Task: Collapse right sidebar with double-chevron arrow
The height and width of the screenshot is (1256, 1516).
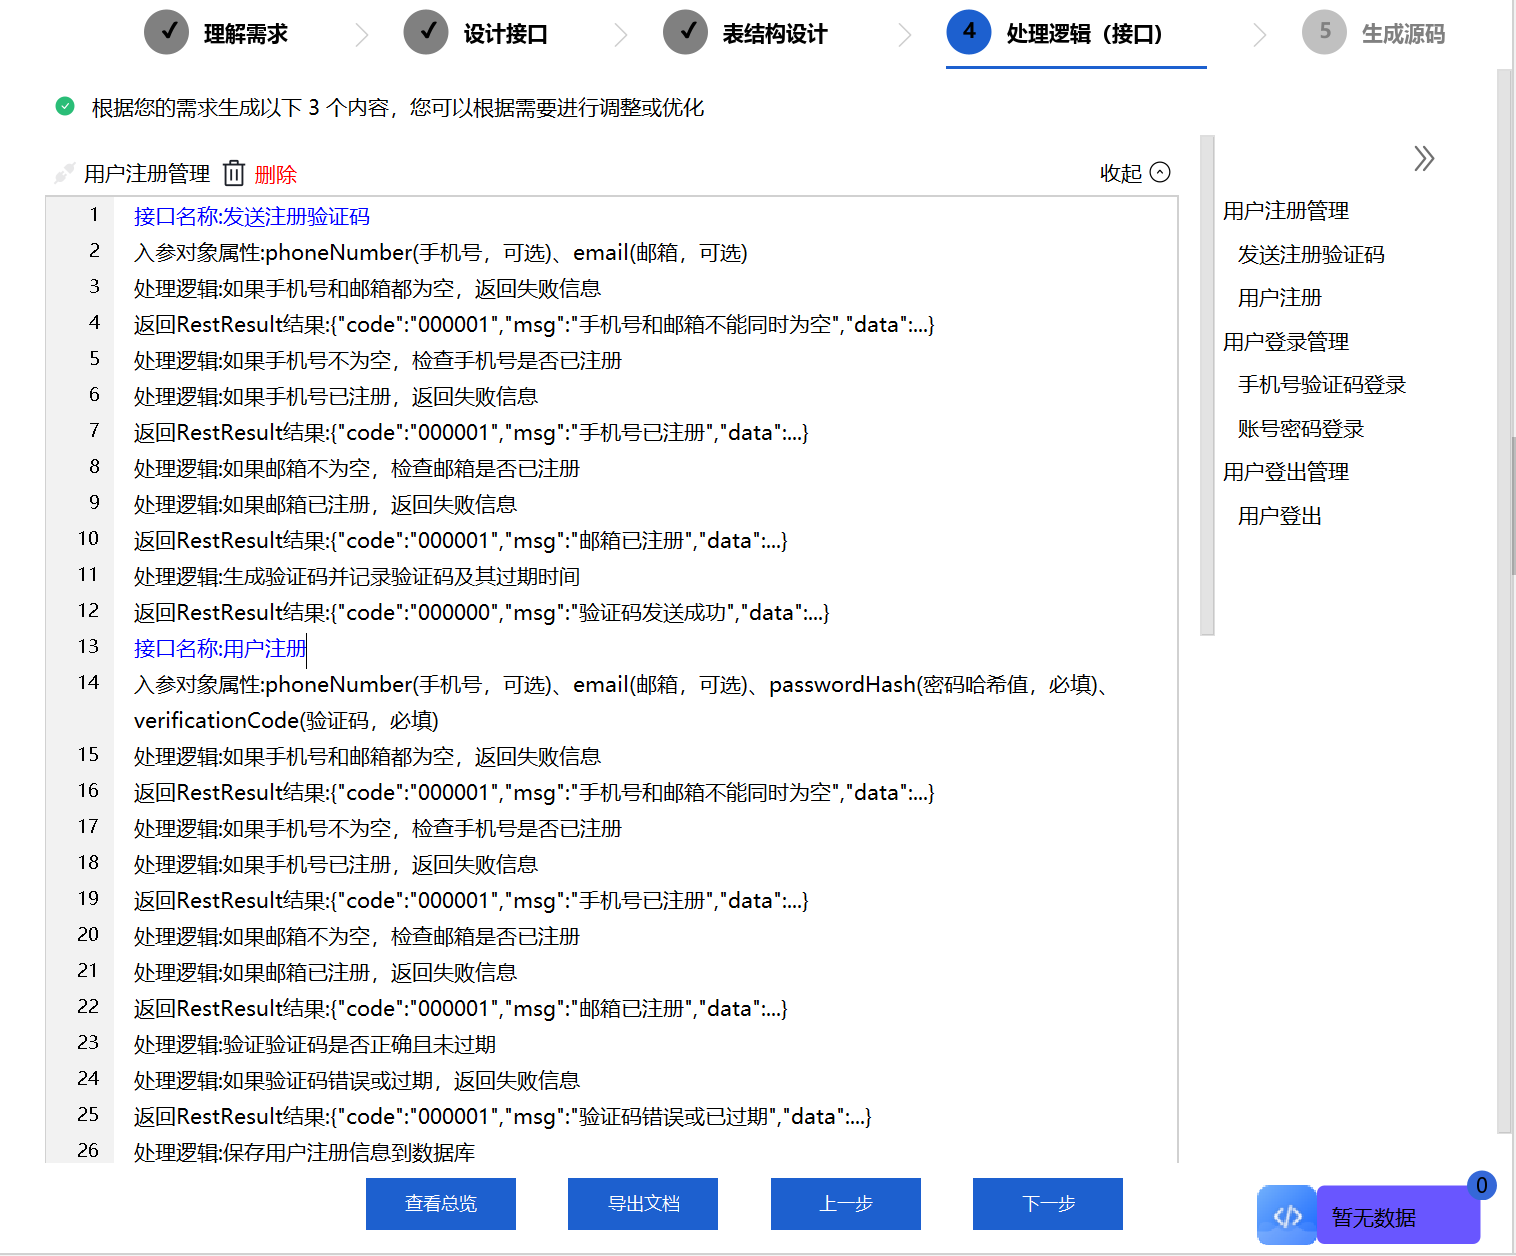Action: (1424, 158)
